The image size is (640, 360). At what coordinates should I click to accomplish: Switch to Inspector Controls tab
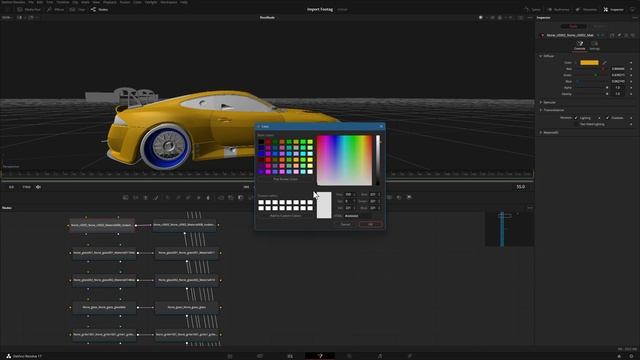tap(580, 45)
